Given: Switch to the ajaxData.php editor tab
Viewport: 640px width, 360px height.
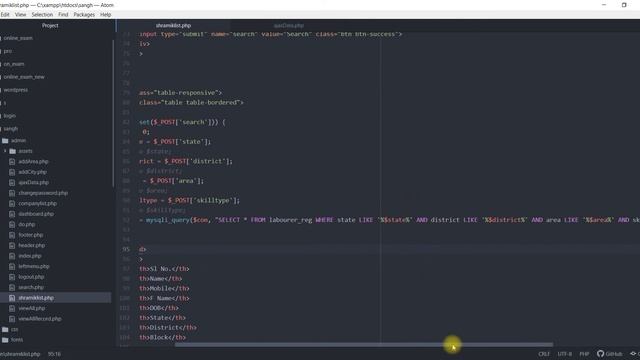Looking at the screenshot, I should [289, 25].
